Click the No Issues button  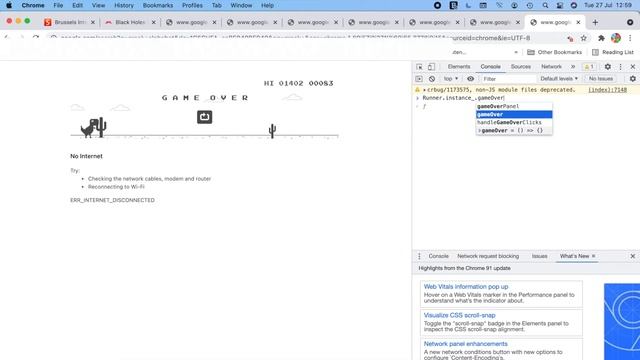pyautogui.click(x=600, y=79)
